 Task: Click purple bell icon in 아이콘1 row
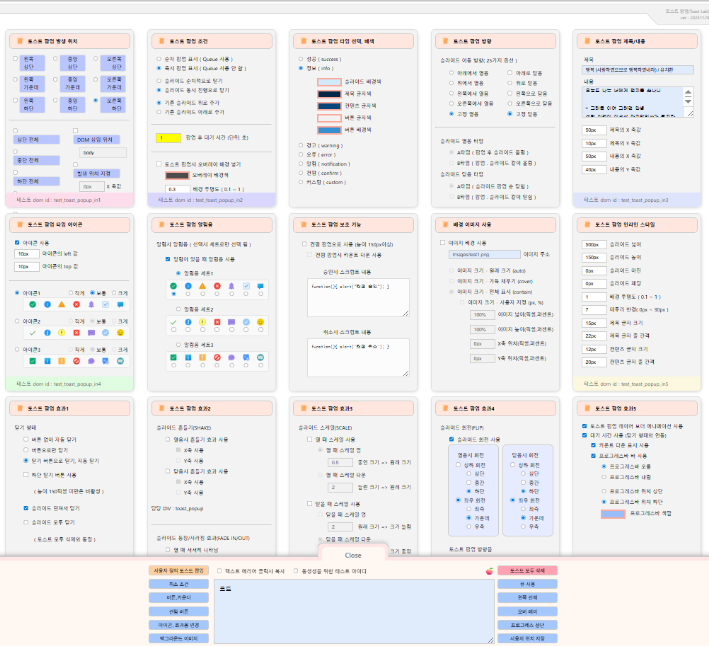[90, 305]
